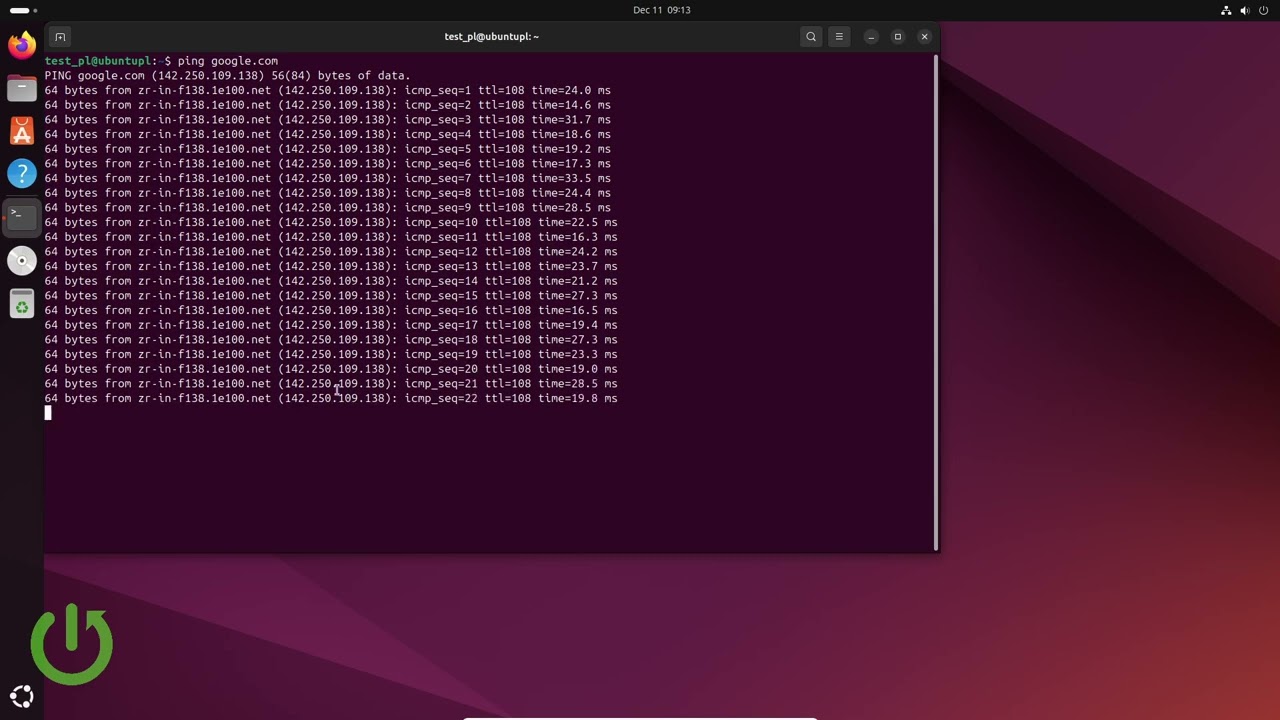Click the icmp_seq=18 output line

(331, 340)
